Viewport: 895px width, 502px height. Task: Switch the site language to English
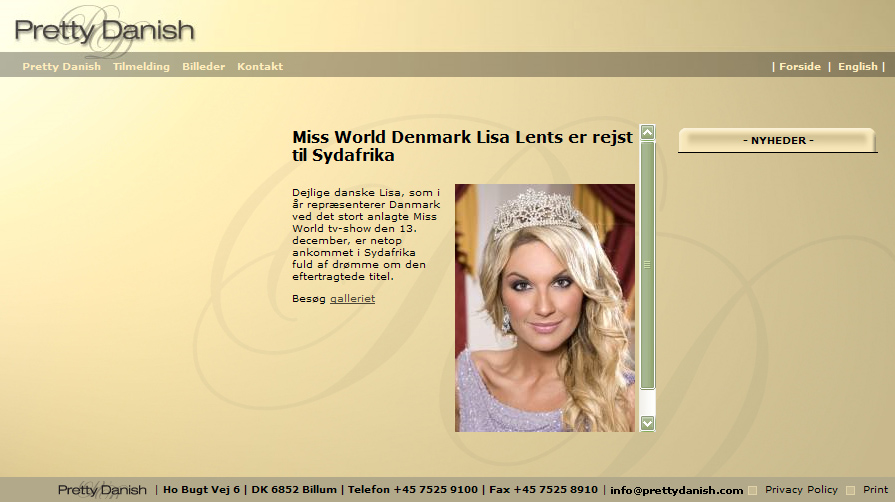pyautogui.click(x=857, y=67)
